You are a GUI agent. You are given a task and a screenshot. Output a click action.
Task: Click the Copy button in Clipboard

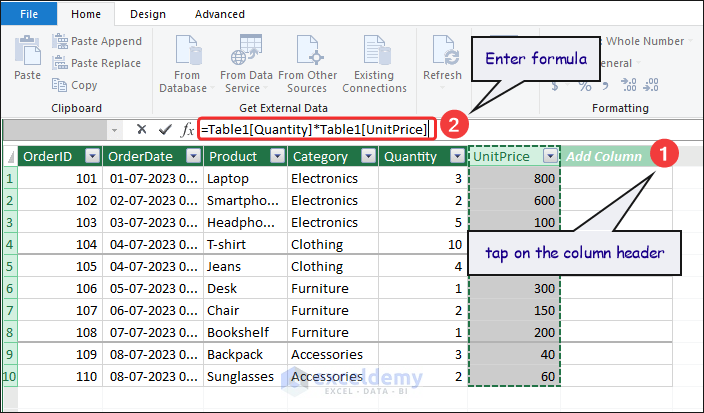(x=75, y=85)
